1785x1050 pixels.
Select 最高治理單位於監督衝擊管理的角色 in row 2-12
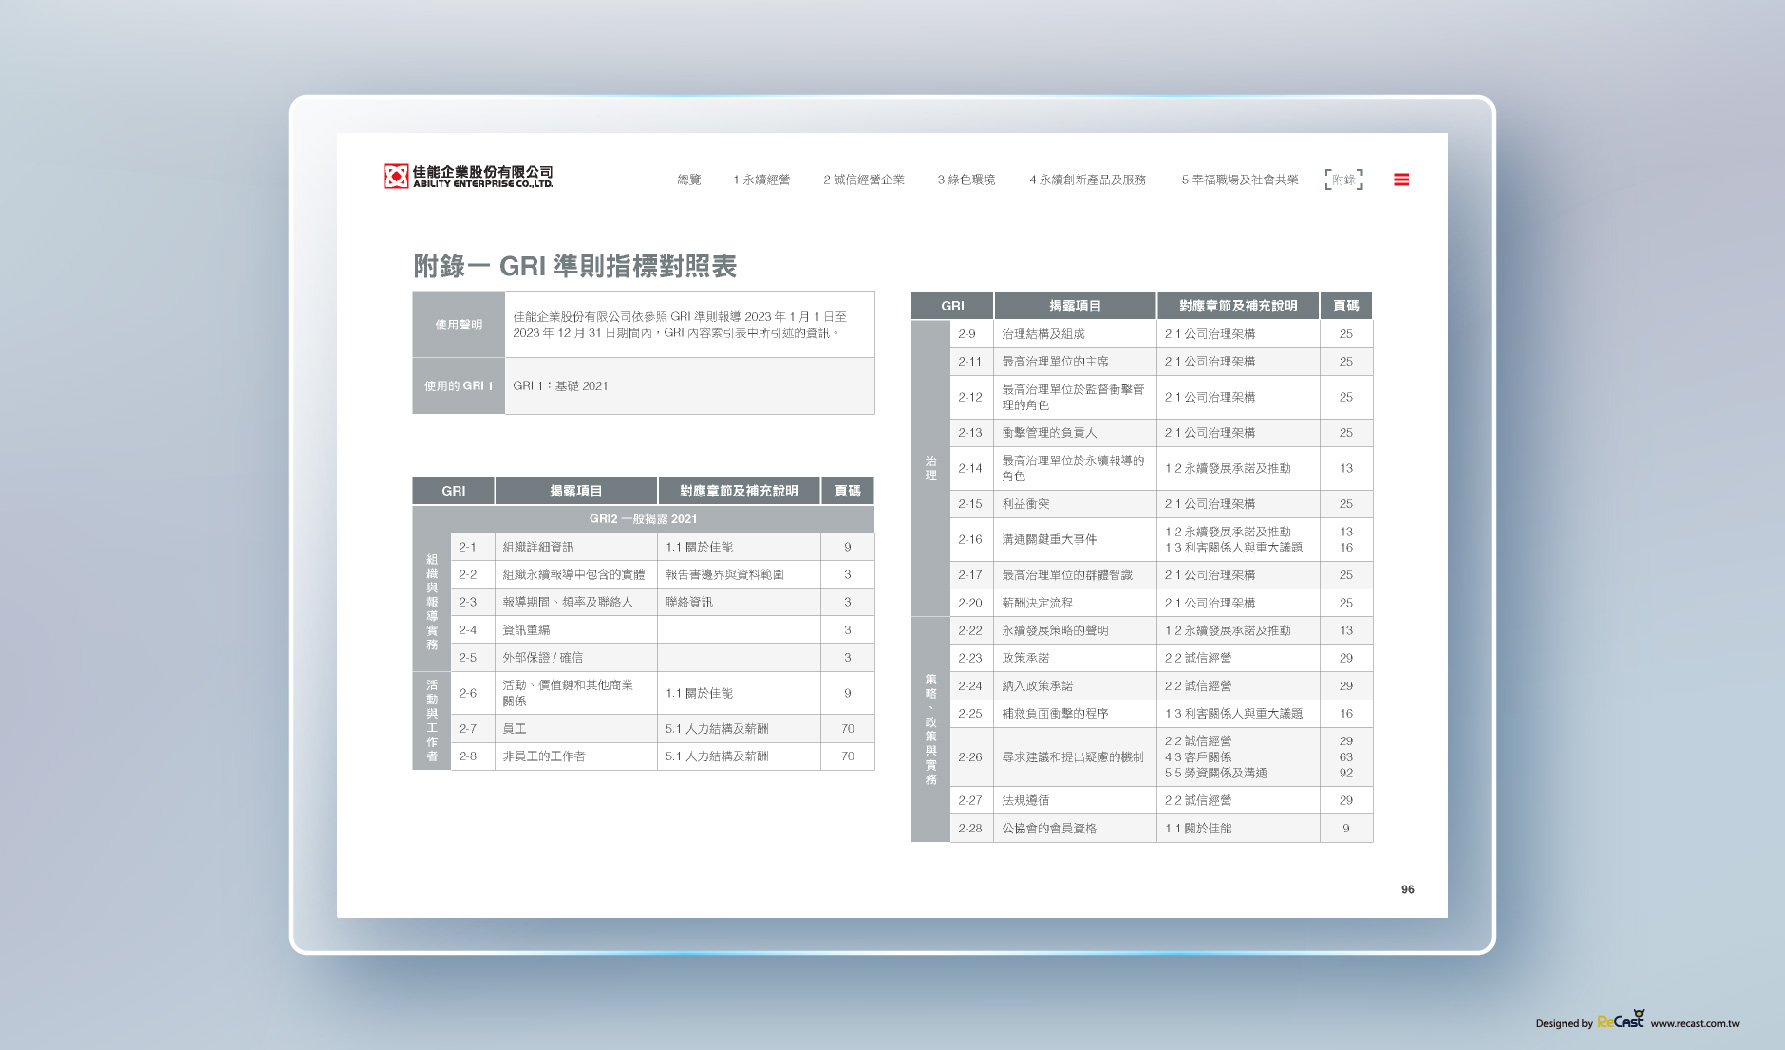[1073, 397]
